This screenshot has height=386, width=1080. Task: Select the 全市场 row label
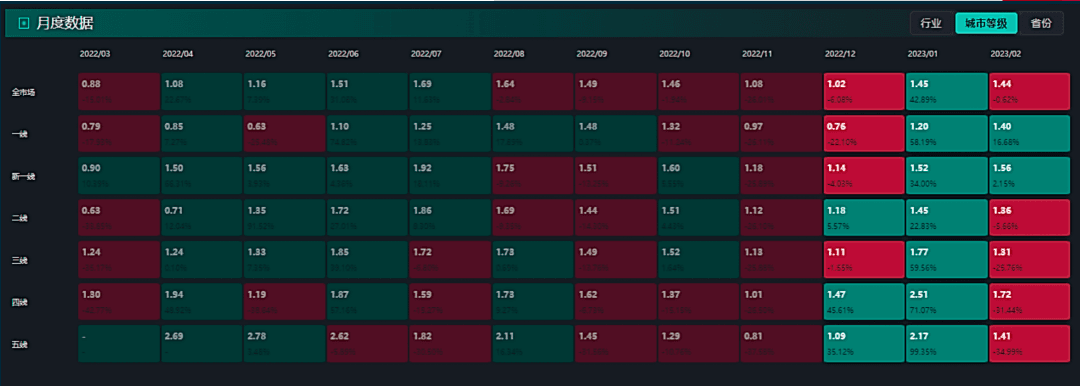[23, 92]
